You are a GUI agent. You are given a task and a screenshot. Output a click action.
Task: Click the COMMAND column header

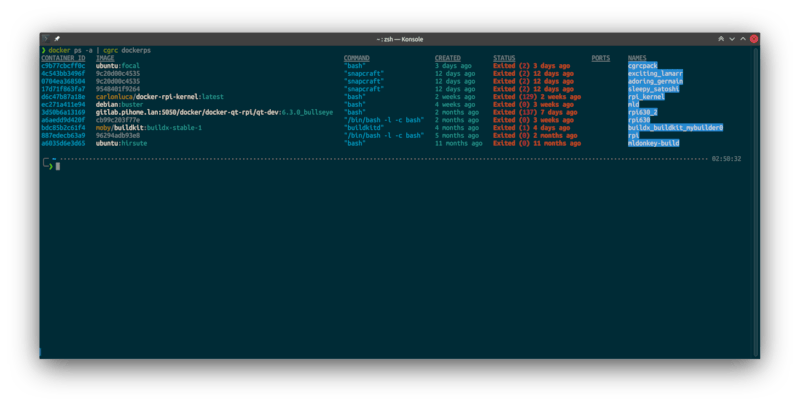[x=357, y=58]
